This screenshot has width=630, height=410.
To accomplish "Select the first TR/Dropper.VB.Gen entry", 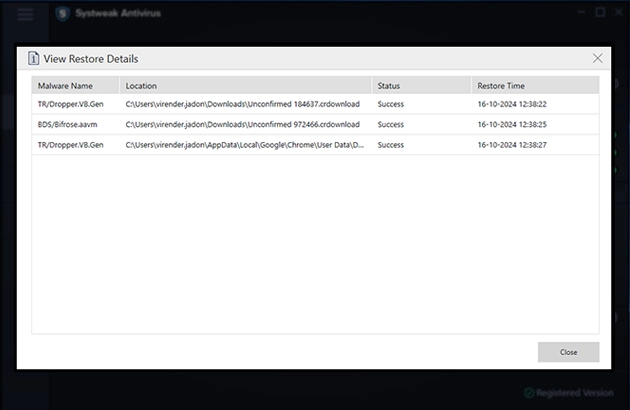I will [x=71, y=104].
